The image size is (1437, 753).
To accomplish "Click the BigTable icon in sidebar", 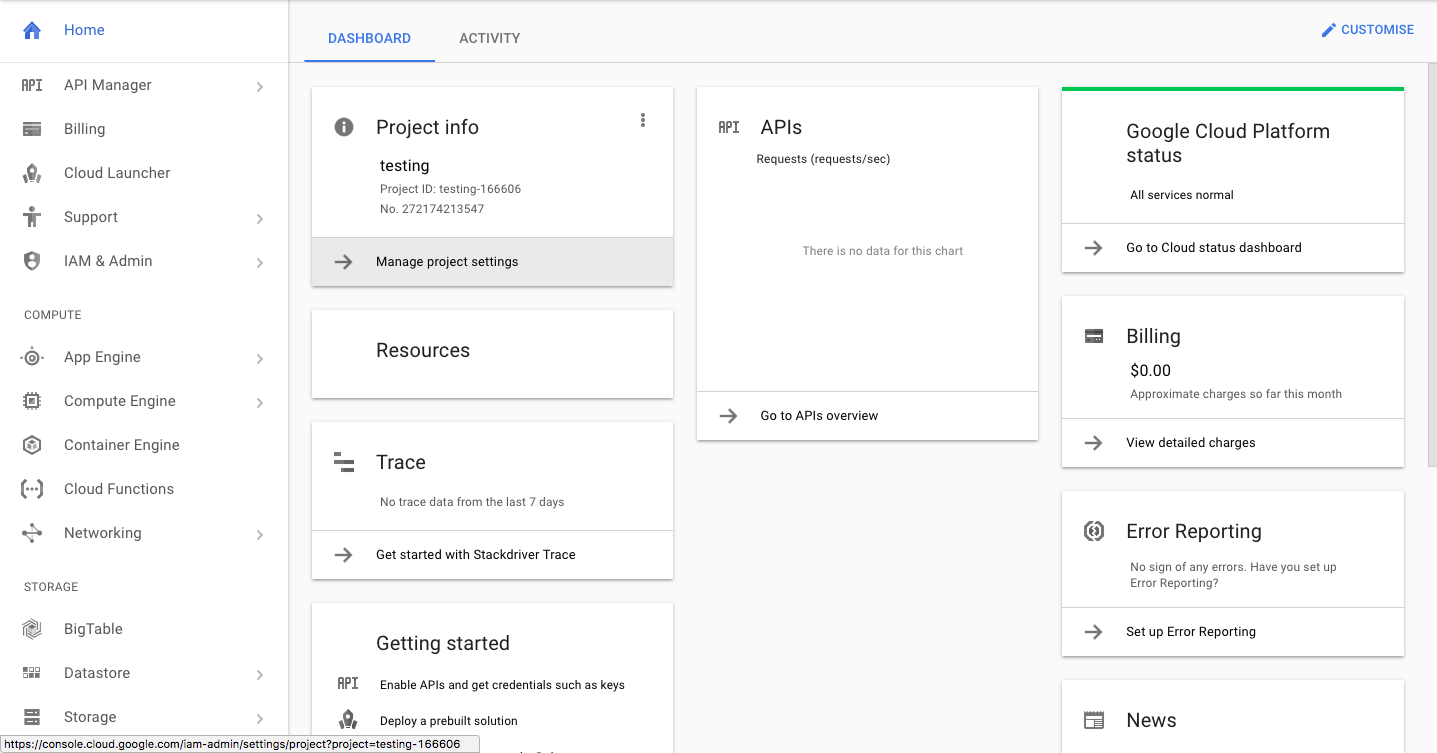I will click(x=32, y=629).
